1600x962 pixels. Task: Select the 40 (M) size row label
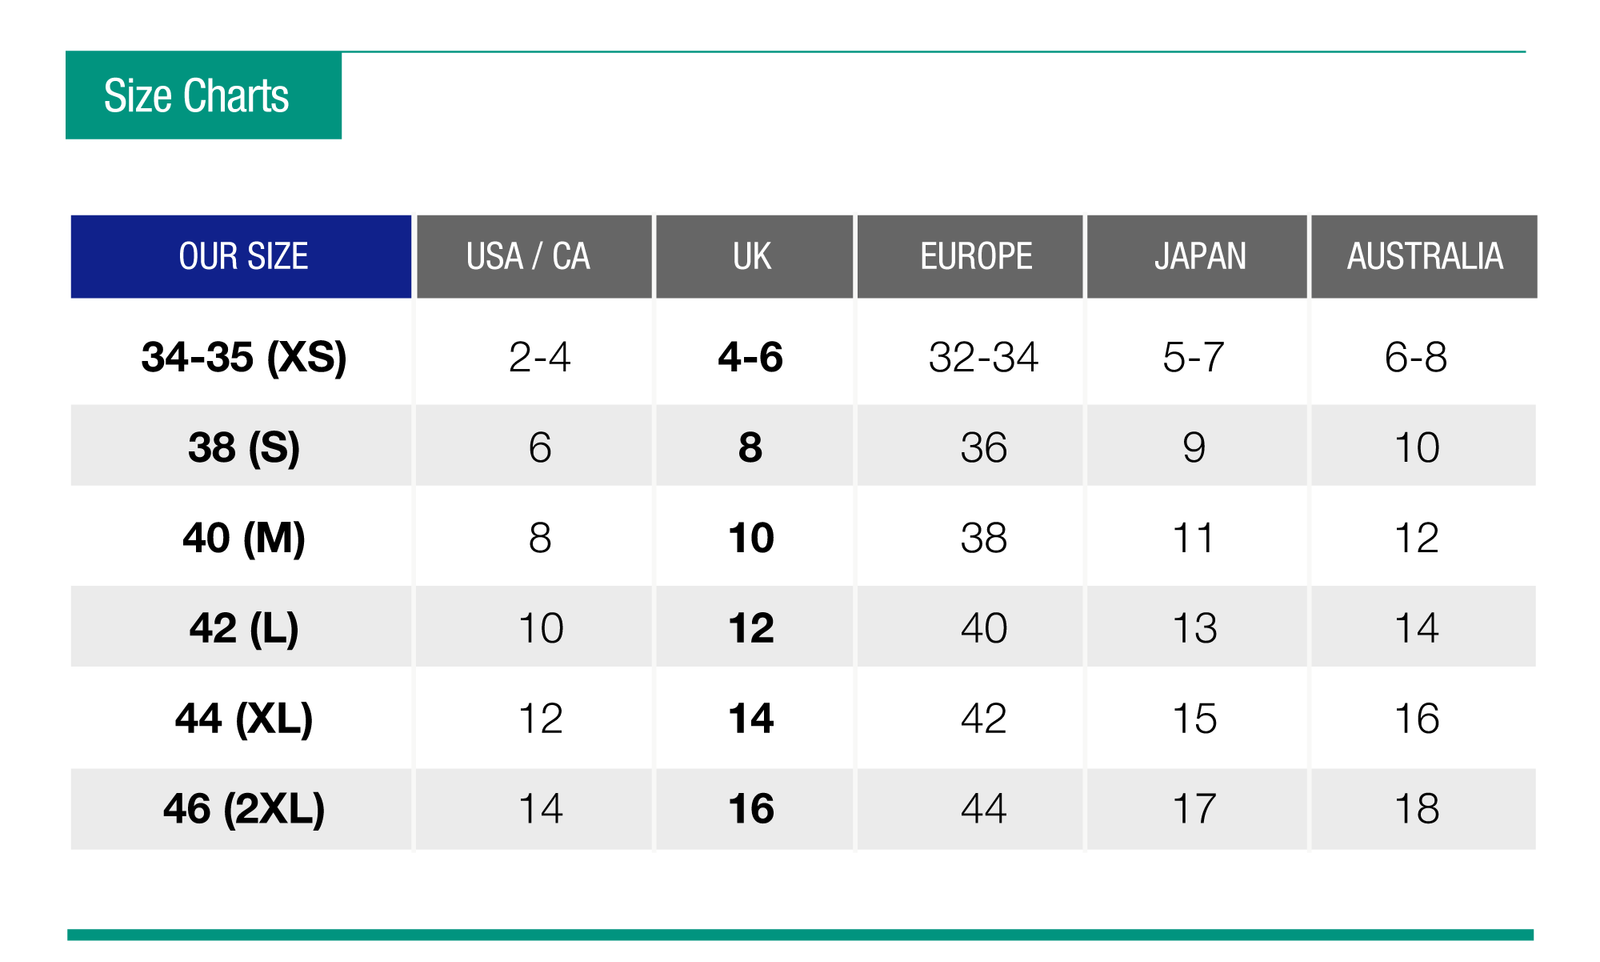(244, 538)
